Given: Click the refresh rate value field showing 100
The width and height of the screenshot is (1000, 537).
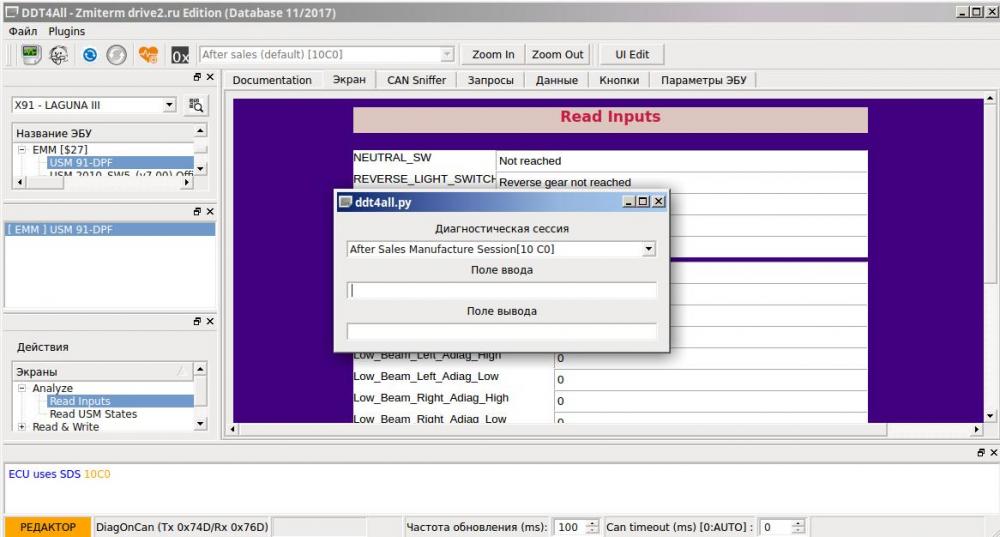Looking at the screenshot, I should (x=569, y=527).
